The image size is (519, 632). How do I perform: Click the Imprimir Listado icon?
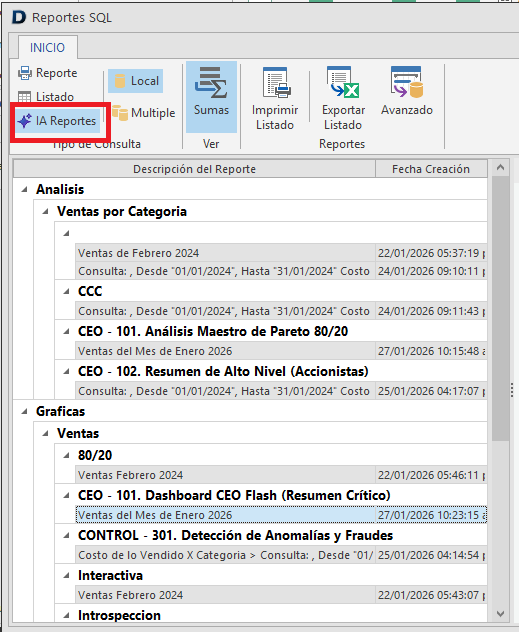275,83
